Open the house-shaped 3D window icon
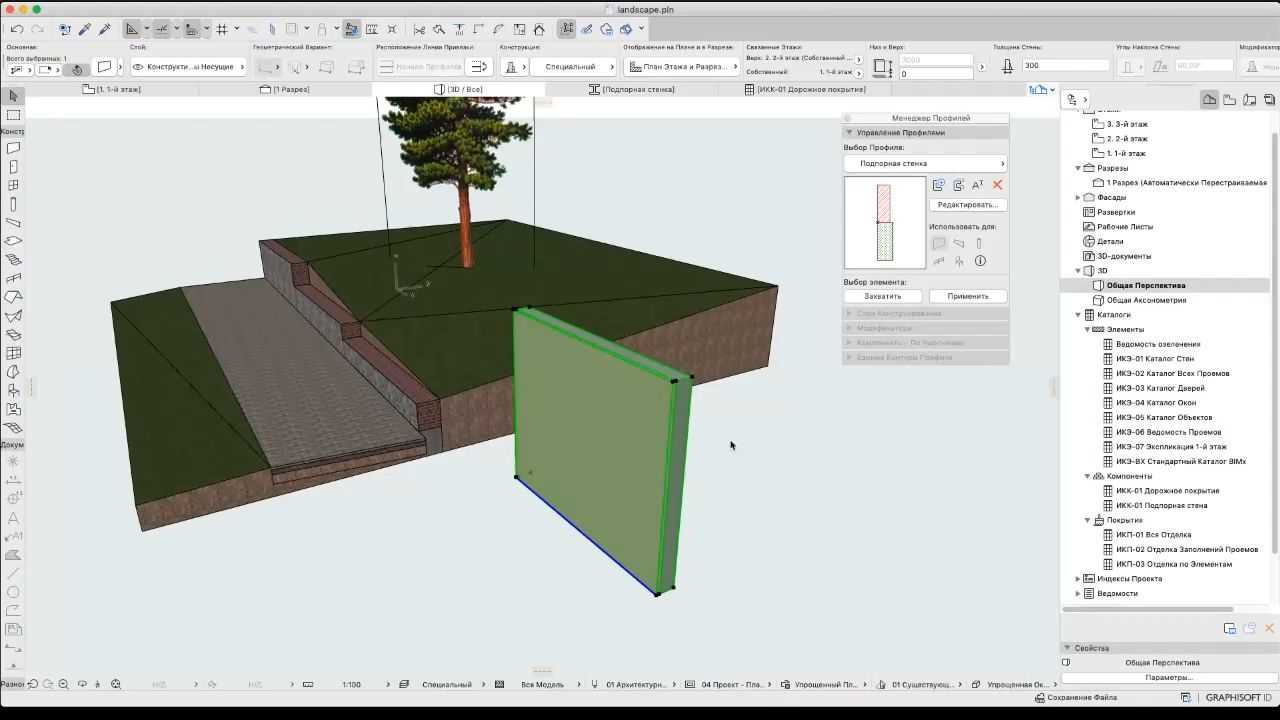Viewport: 1280px width, 720px height. pyautogui.click(x=540, y=29)
